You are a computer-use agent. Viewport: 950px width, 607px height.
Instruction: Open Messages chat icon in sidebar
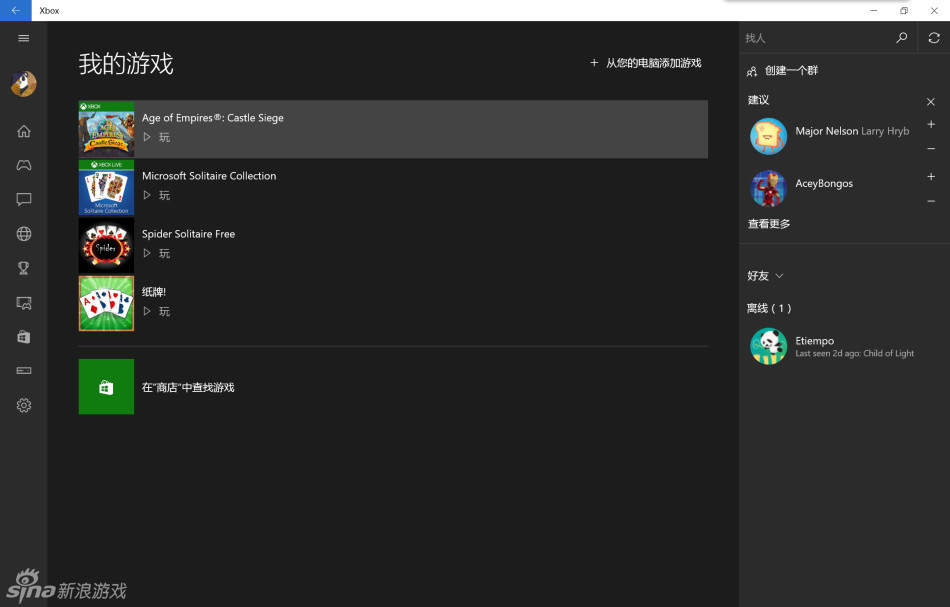pyautogui.click(x=24, y=199)
